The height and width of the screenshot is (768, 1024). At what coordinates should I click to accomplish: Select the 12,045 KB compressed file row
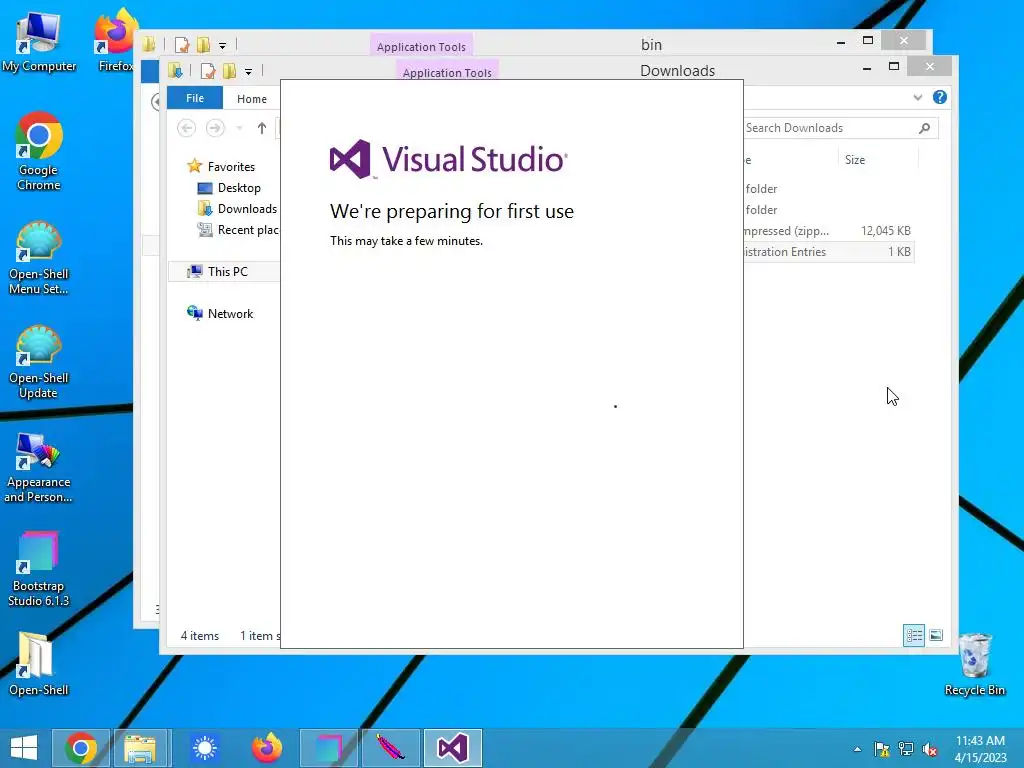(x=828, y=231)
